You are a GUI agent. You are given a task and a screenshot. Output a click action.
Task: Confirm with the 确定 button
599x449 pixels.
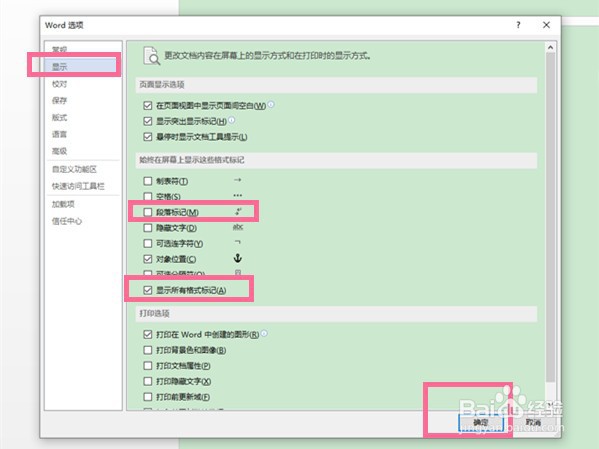pos(481,423)
